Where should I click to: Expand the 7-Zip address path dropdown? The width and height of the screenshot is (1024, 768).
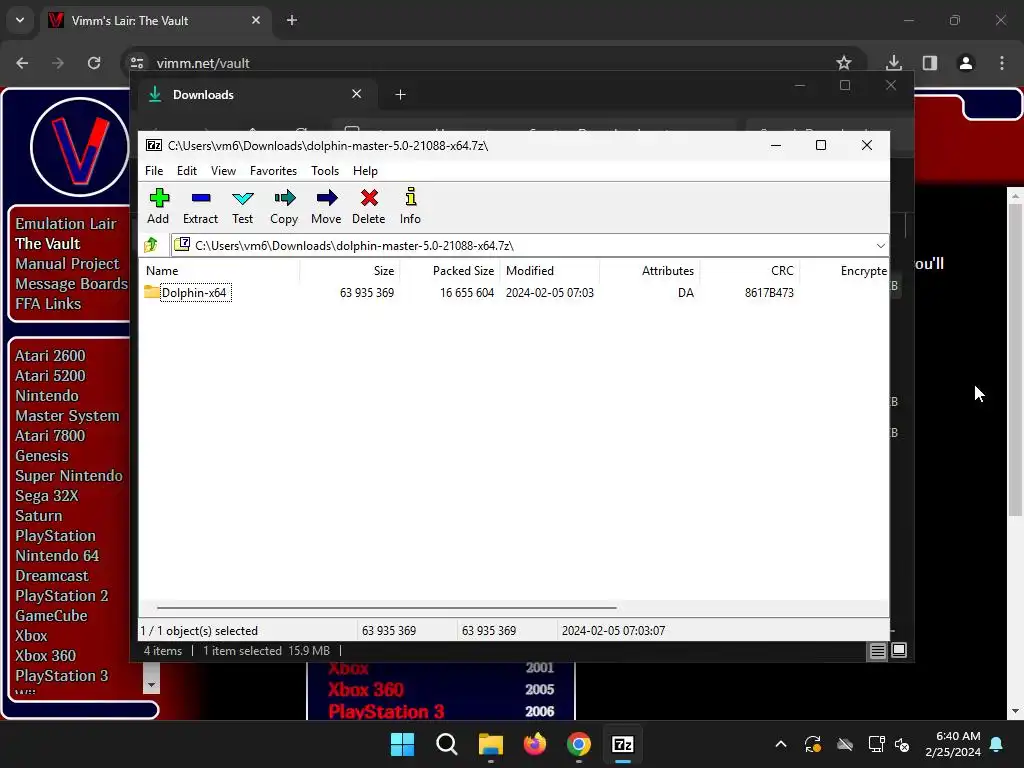[x=880, y=246]
